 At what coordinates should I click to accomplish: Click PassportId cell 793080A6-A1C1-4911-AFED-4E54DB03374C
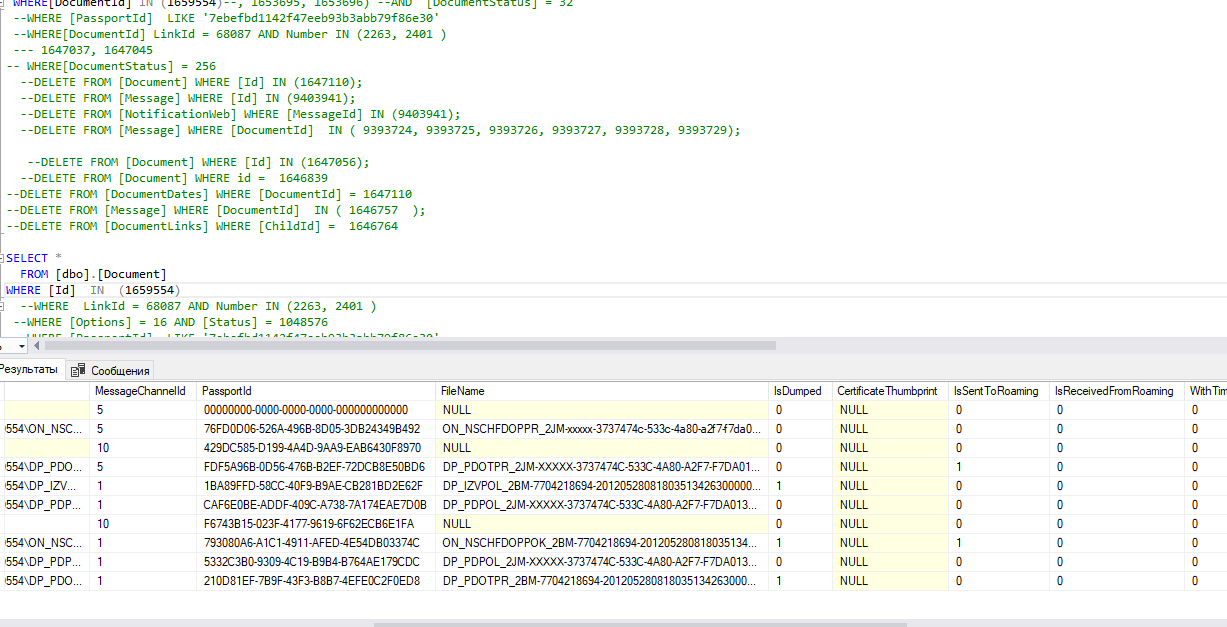317,543
